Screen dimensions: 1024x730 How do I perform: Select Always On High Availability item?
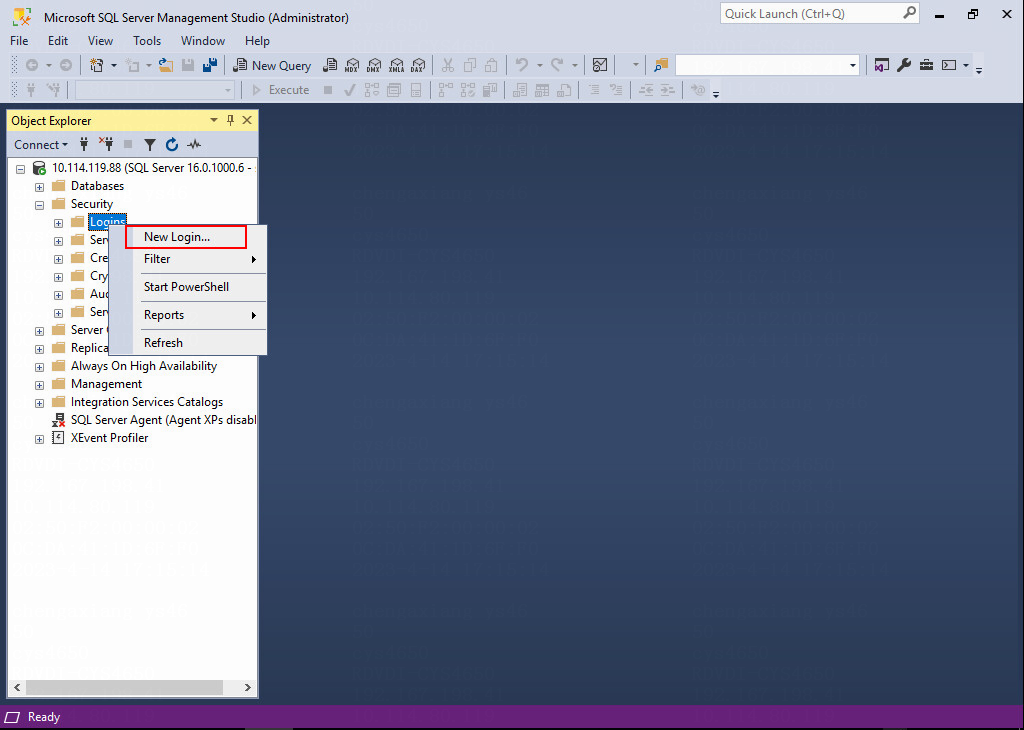tap(144, 366)
